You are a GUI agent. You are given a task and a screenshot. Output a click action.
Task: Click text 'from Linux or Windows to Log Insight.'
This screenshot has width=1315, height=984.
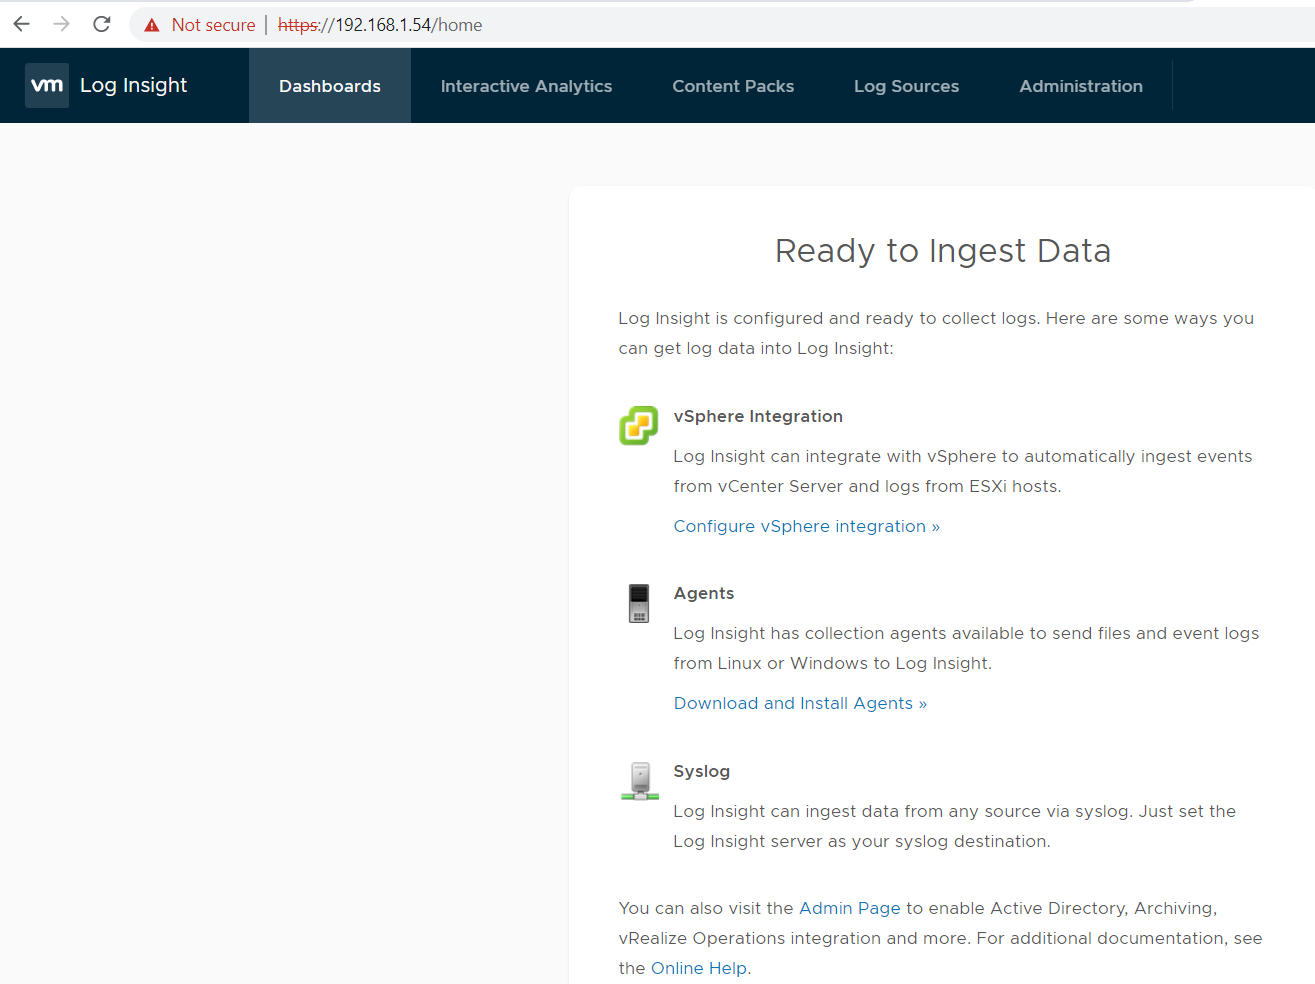[833, 663]
